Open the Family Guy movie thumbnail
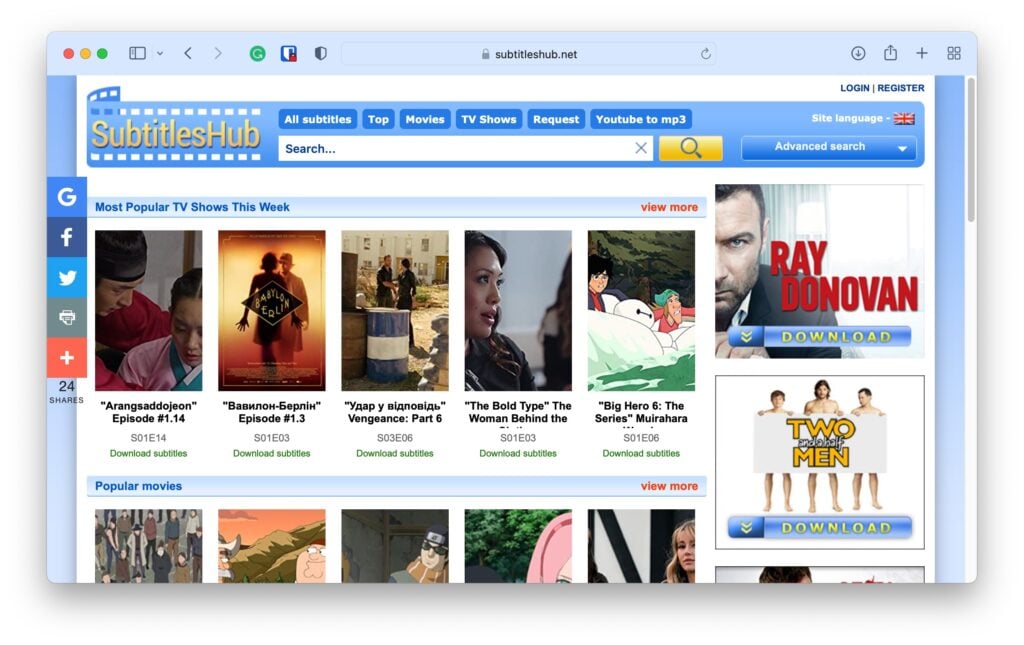 coord(272,546)
